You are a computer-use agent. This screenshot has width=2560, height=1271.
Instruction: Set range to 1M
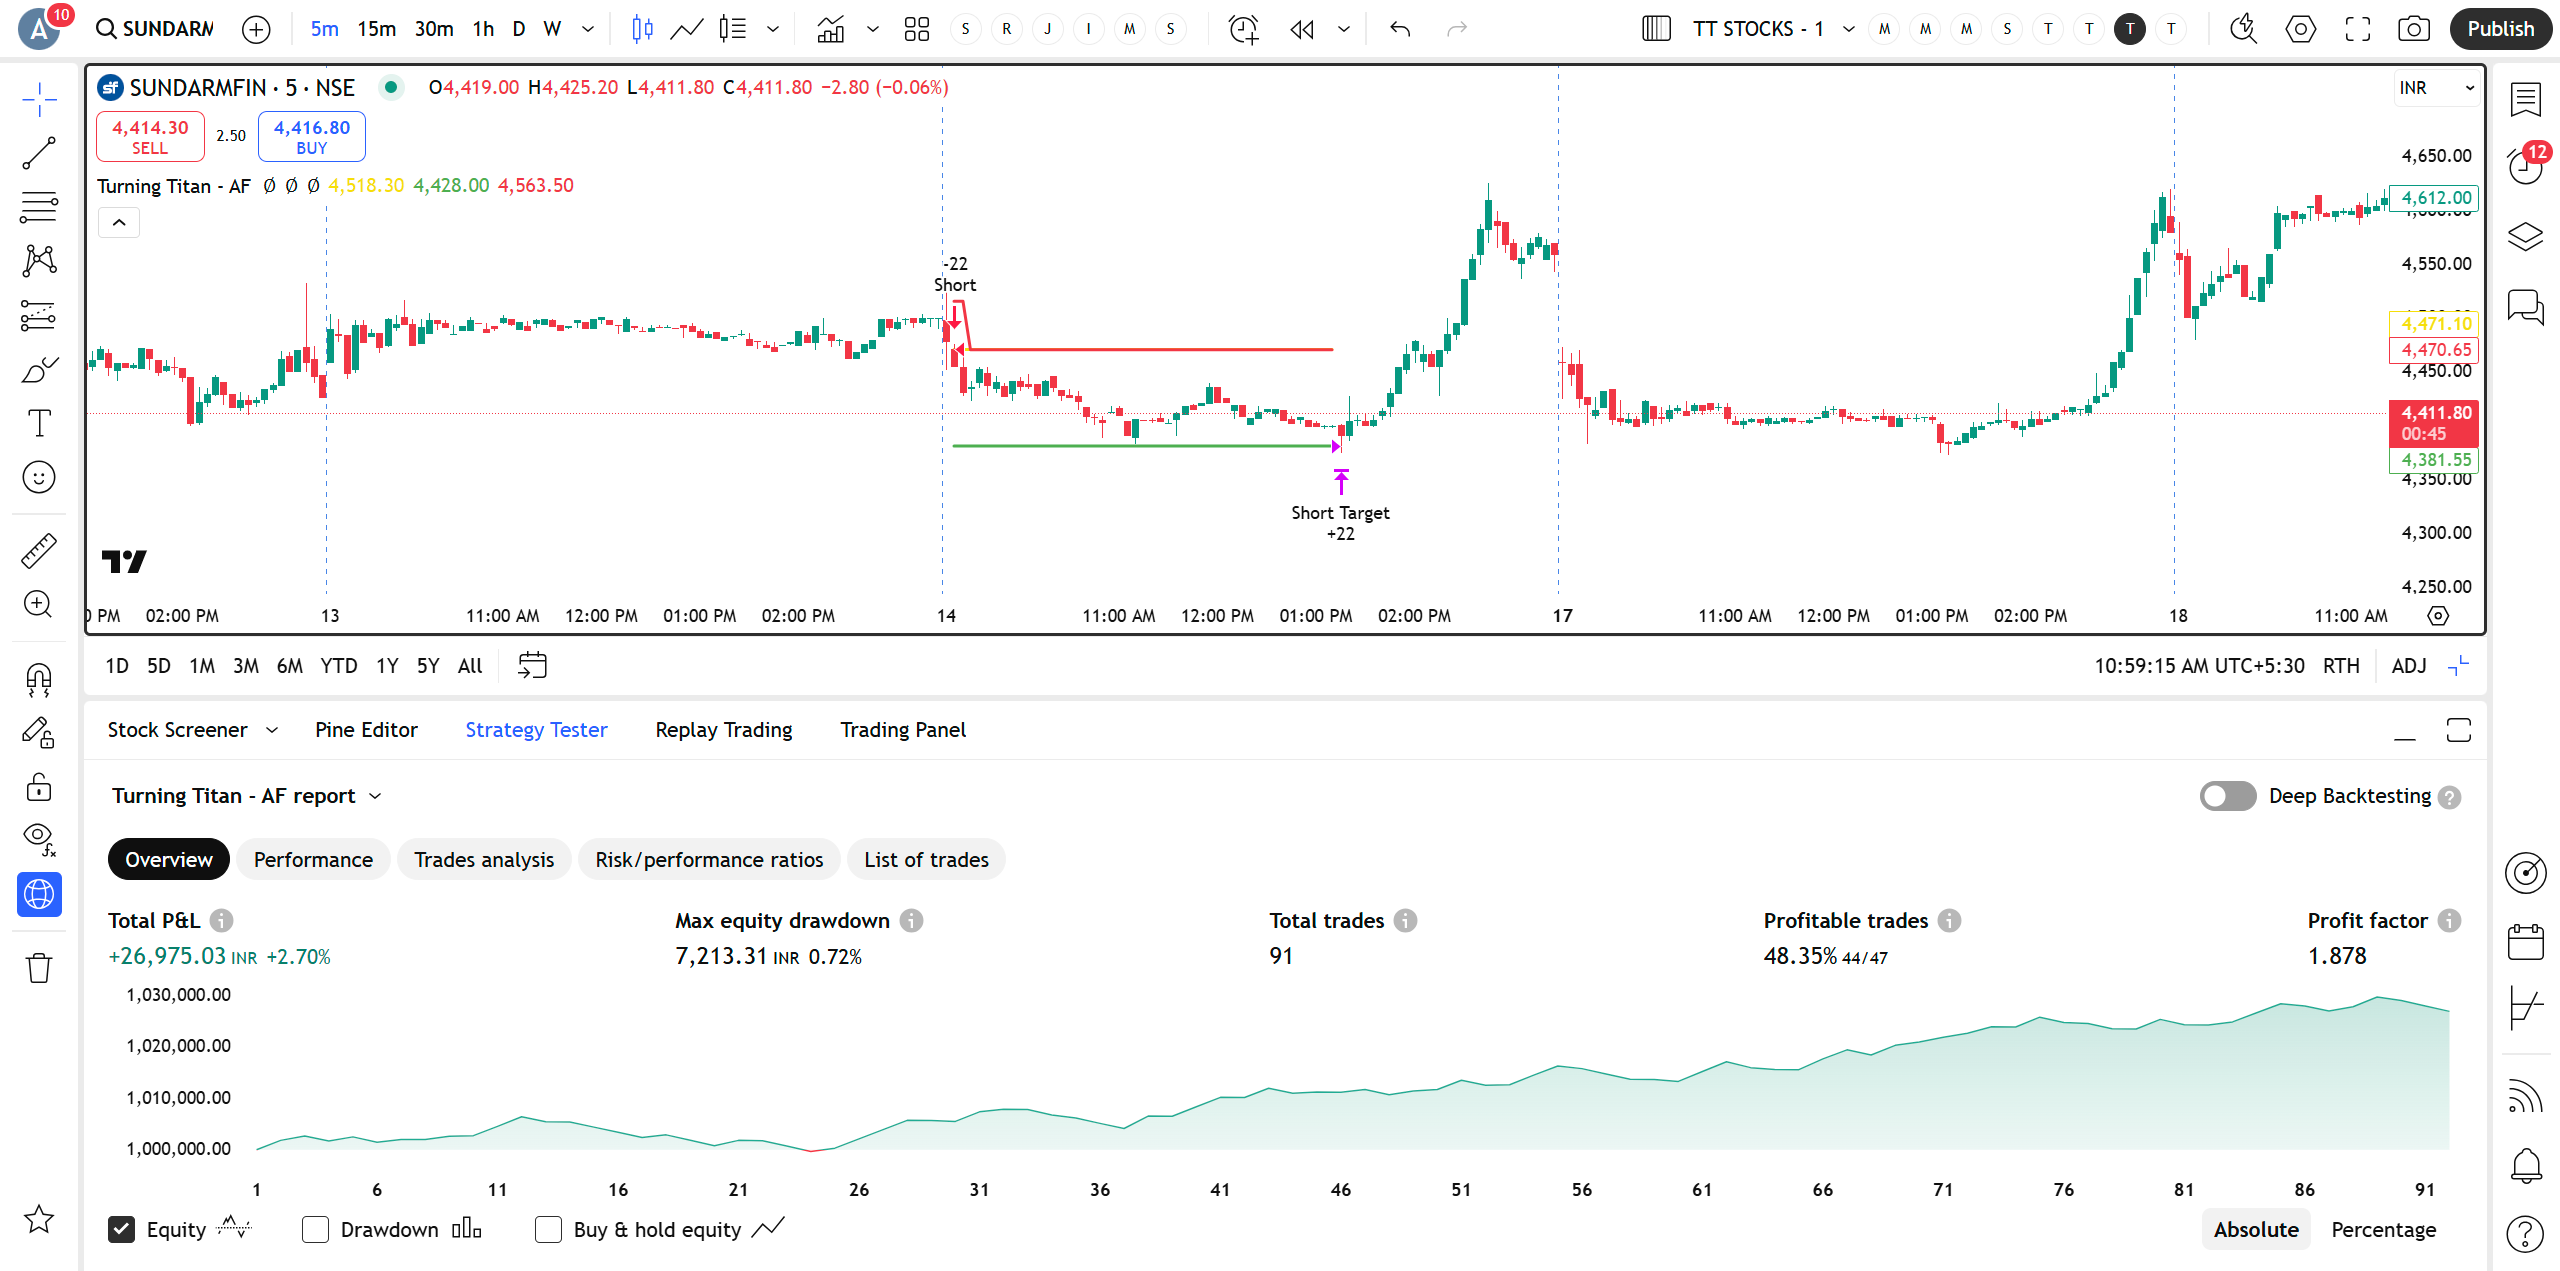202,666
